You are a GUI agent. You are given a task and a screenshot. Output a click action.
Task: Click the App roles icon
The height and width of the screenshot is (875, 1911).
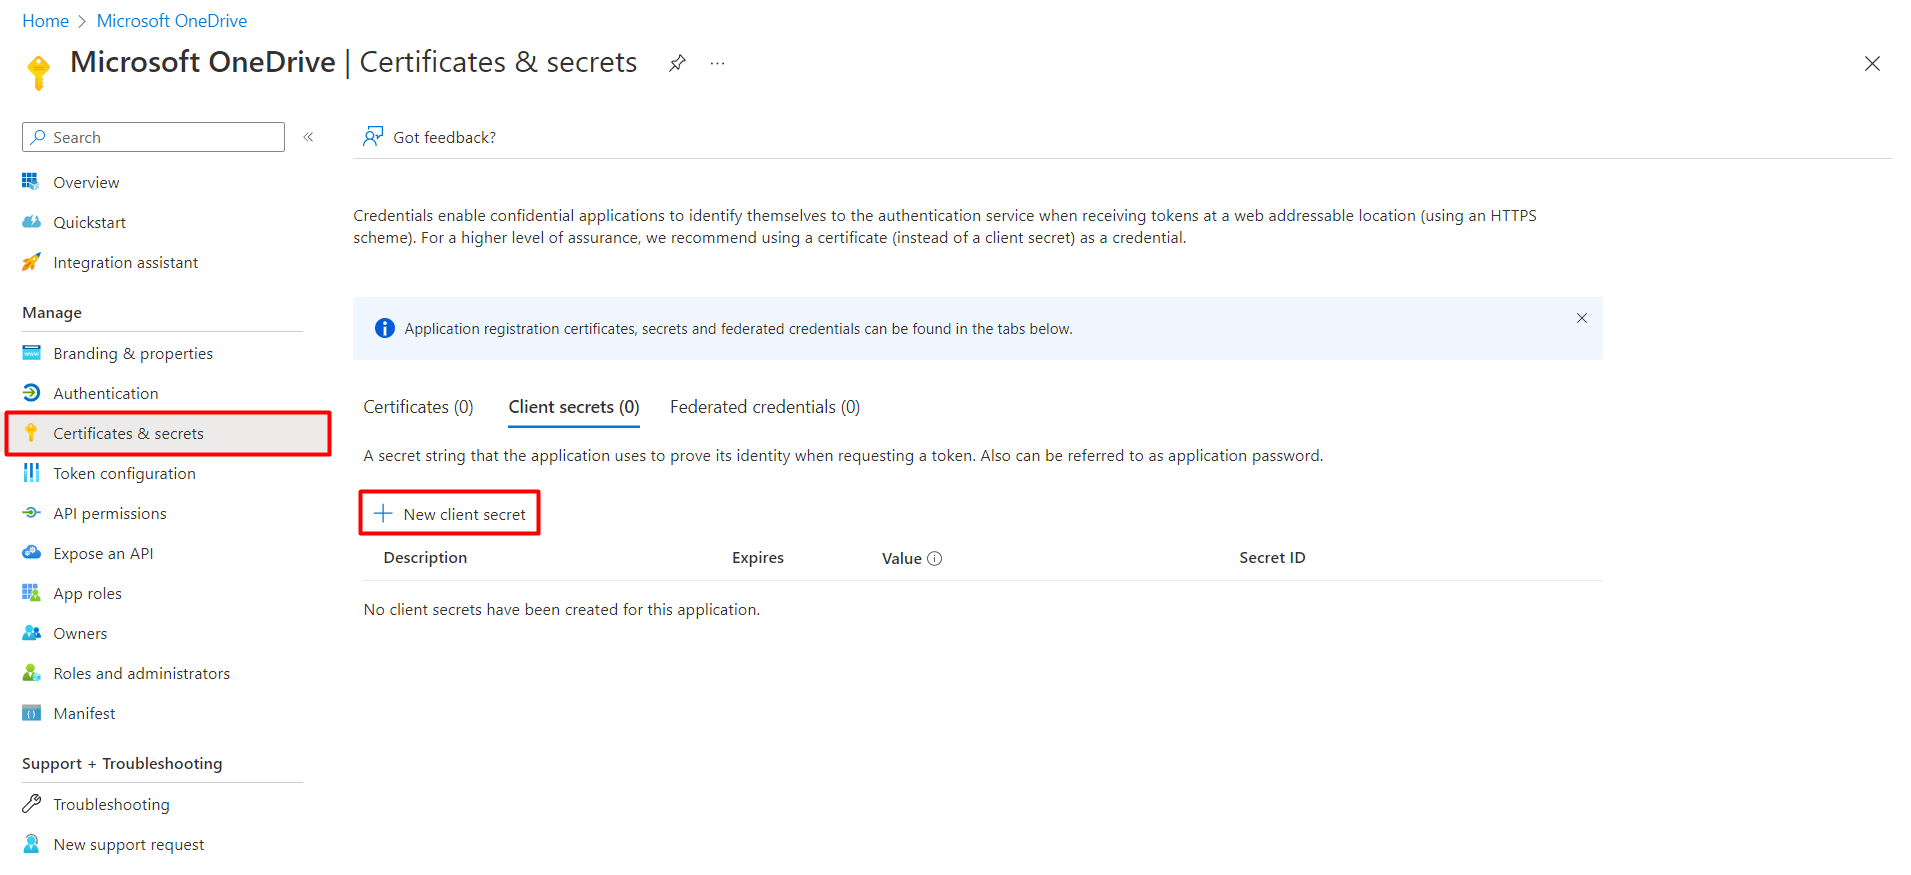tap(31, 593)
